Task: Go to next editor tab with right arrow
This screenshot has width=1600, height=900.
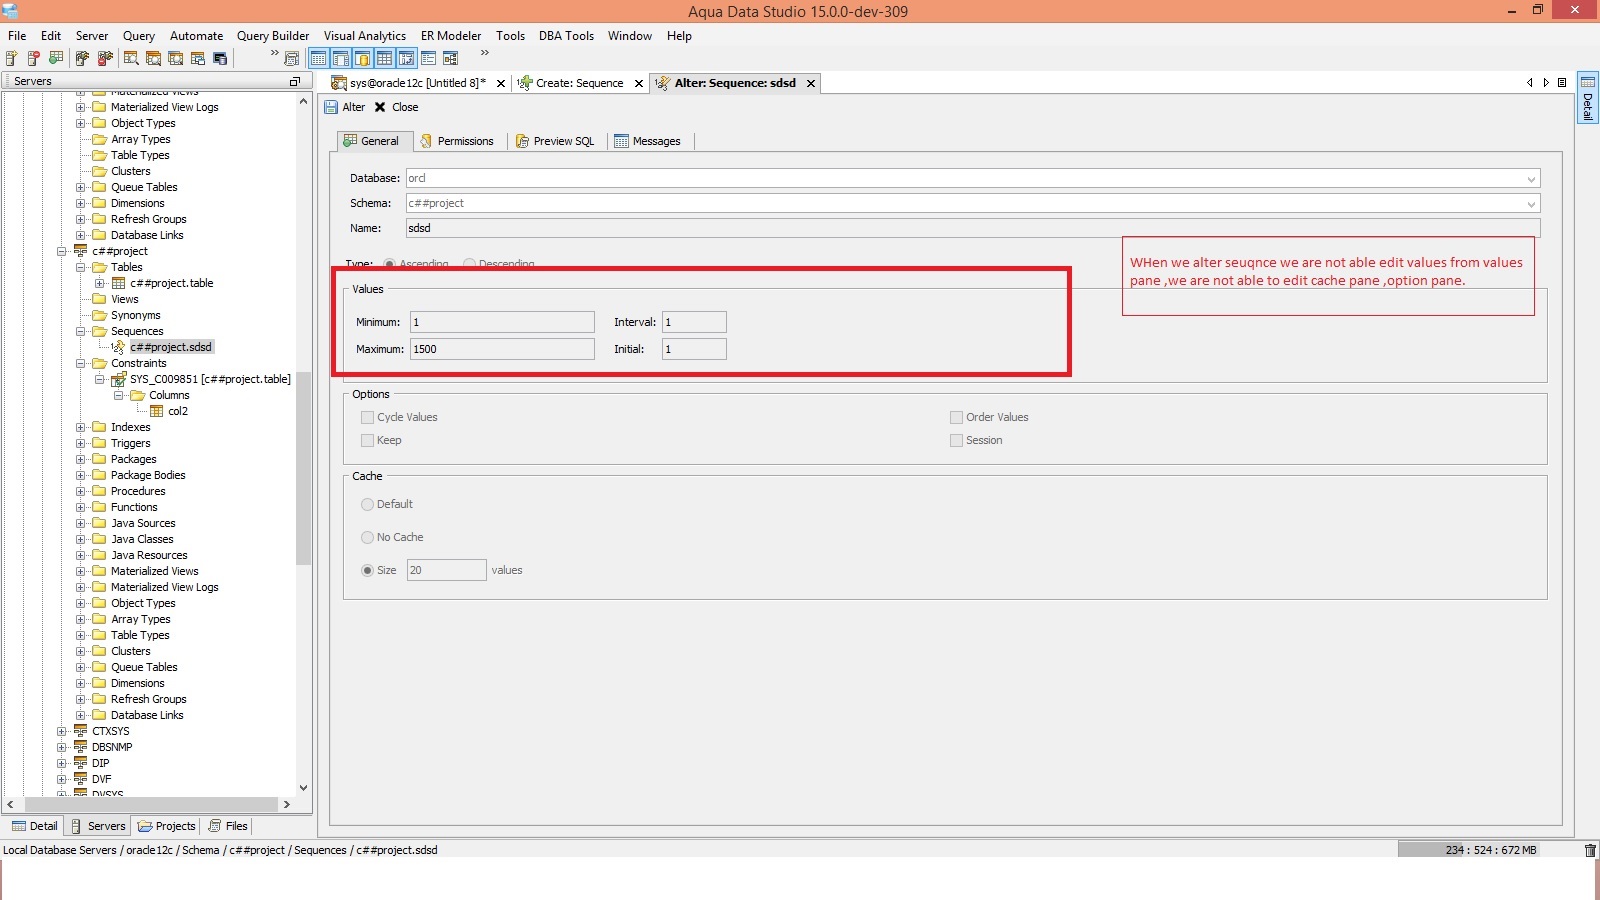Action: (x=1546, y=83)
